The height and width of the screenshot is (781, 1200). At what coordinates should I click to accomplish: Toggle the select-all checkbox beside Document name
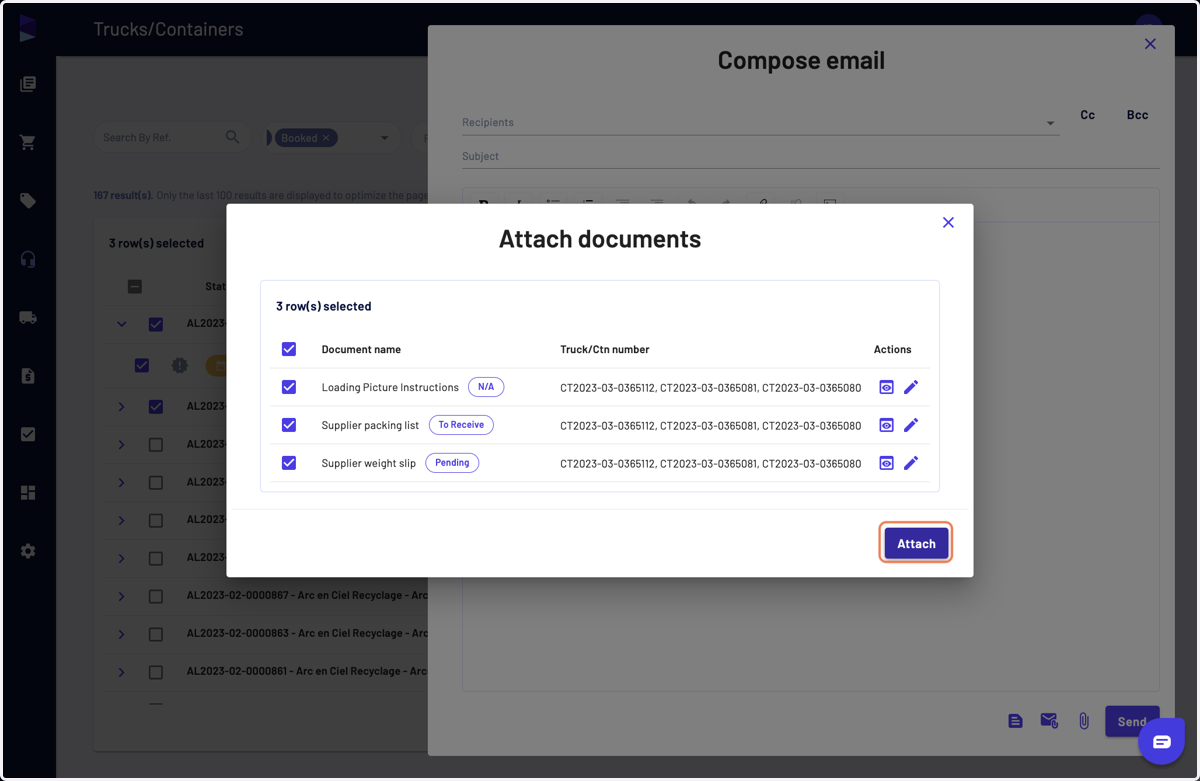coord(289,349)
